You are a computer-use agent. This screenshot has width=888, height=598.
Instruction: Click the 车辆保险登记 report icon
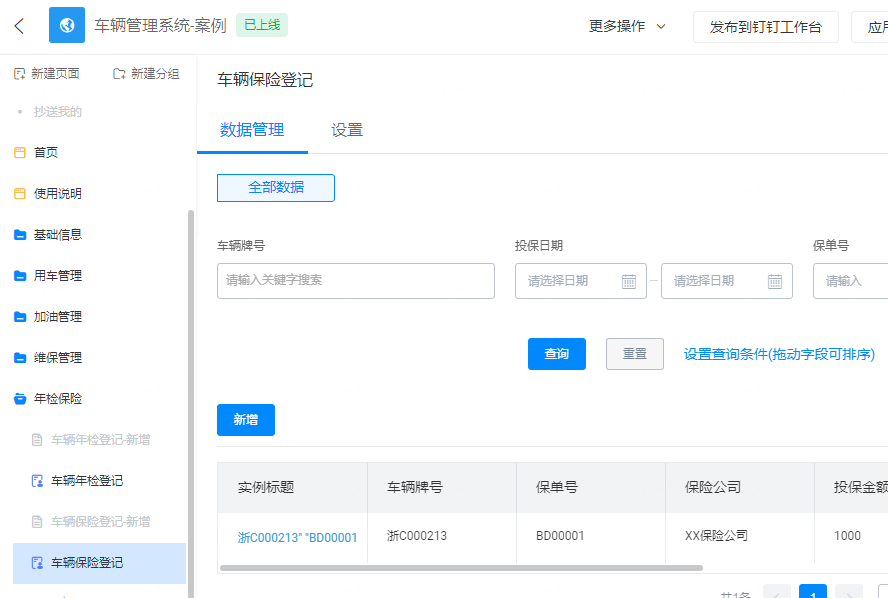pyautogui.click(x=37, y=563)
